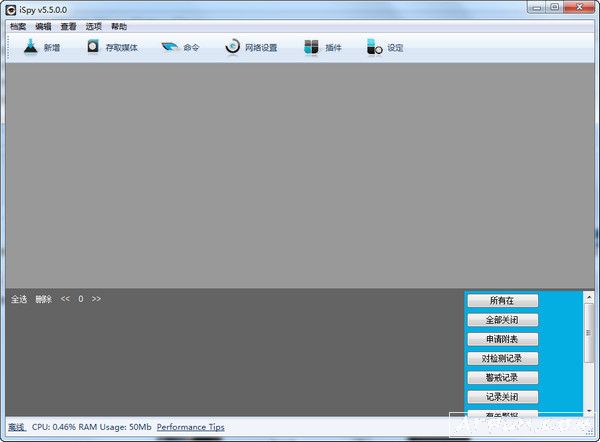The height and width of the screenshot is (442, 600).
Task: Open 网络设置 network settings icon
Action: pyautogui.click(x=232, y=47)
